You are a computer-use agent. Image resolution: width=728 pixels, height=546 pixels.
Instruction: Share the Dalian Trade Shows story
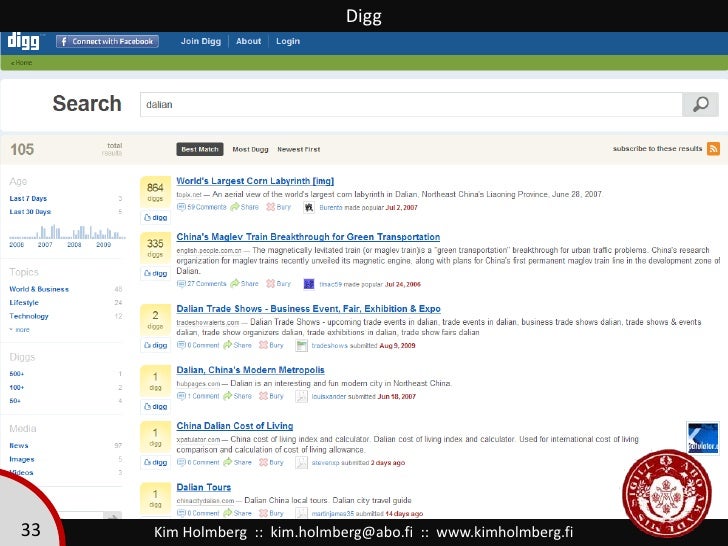click(x=237, y=345)
